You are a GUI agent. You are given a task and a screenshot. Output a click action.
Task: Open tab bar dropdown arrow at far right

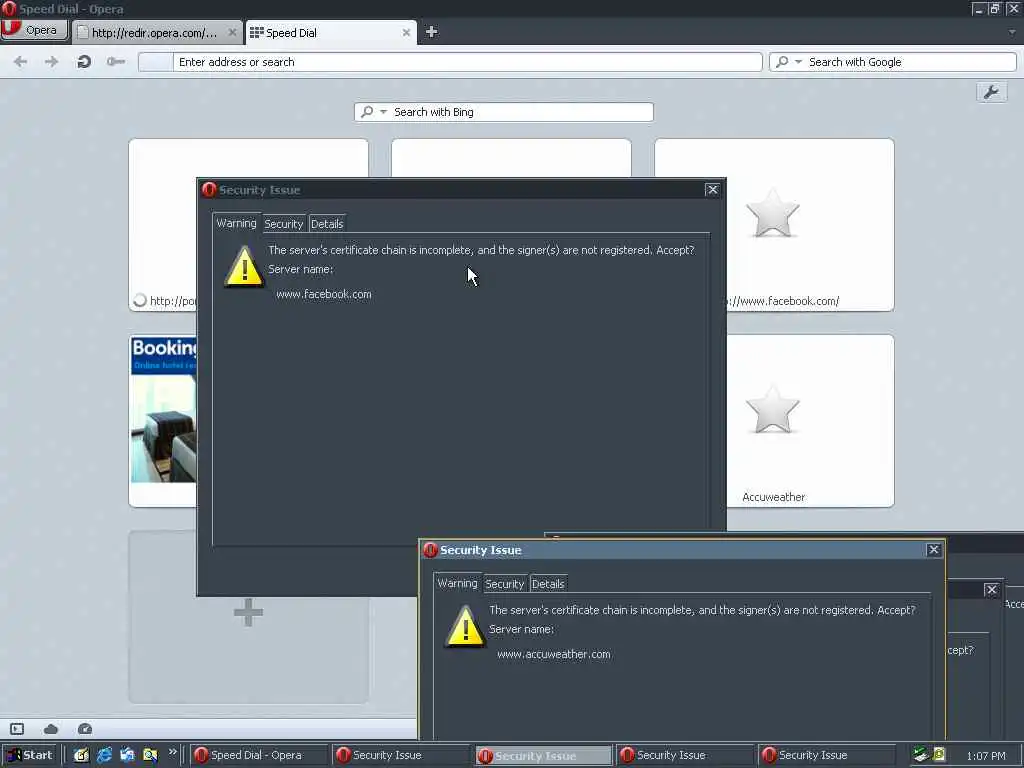[x=1012, y=32]
